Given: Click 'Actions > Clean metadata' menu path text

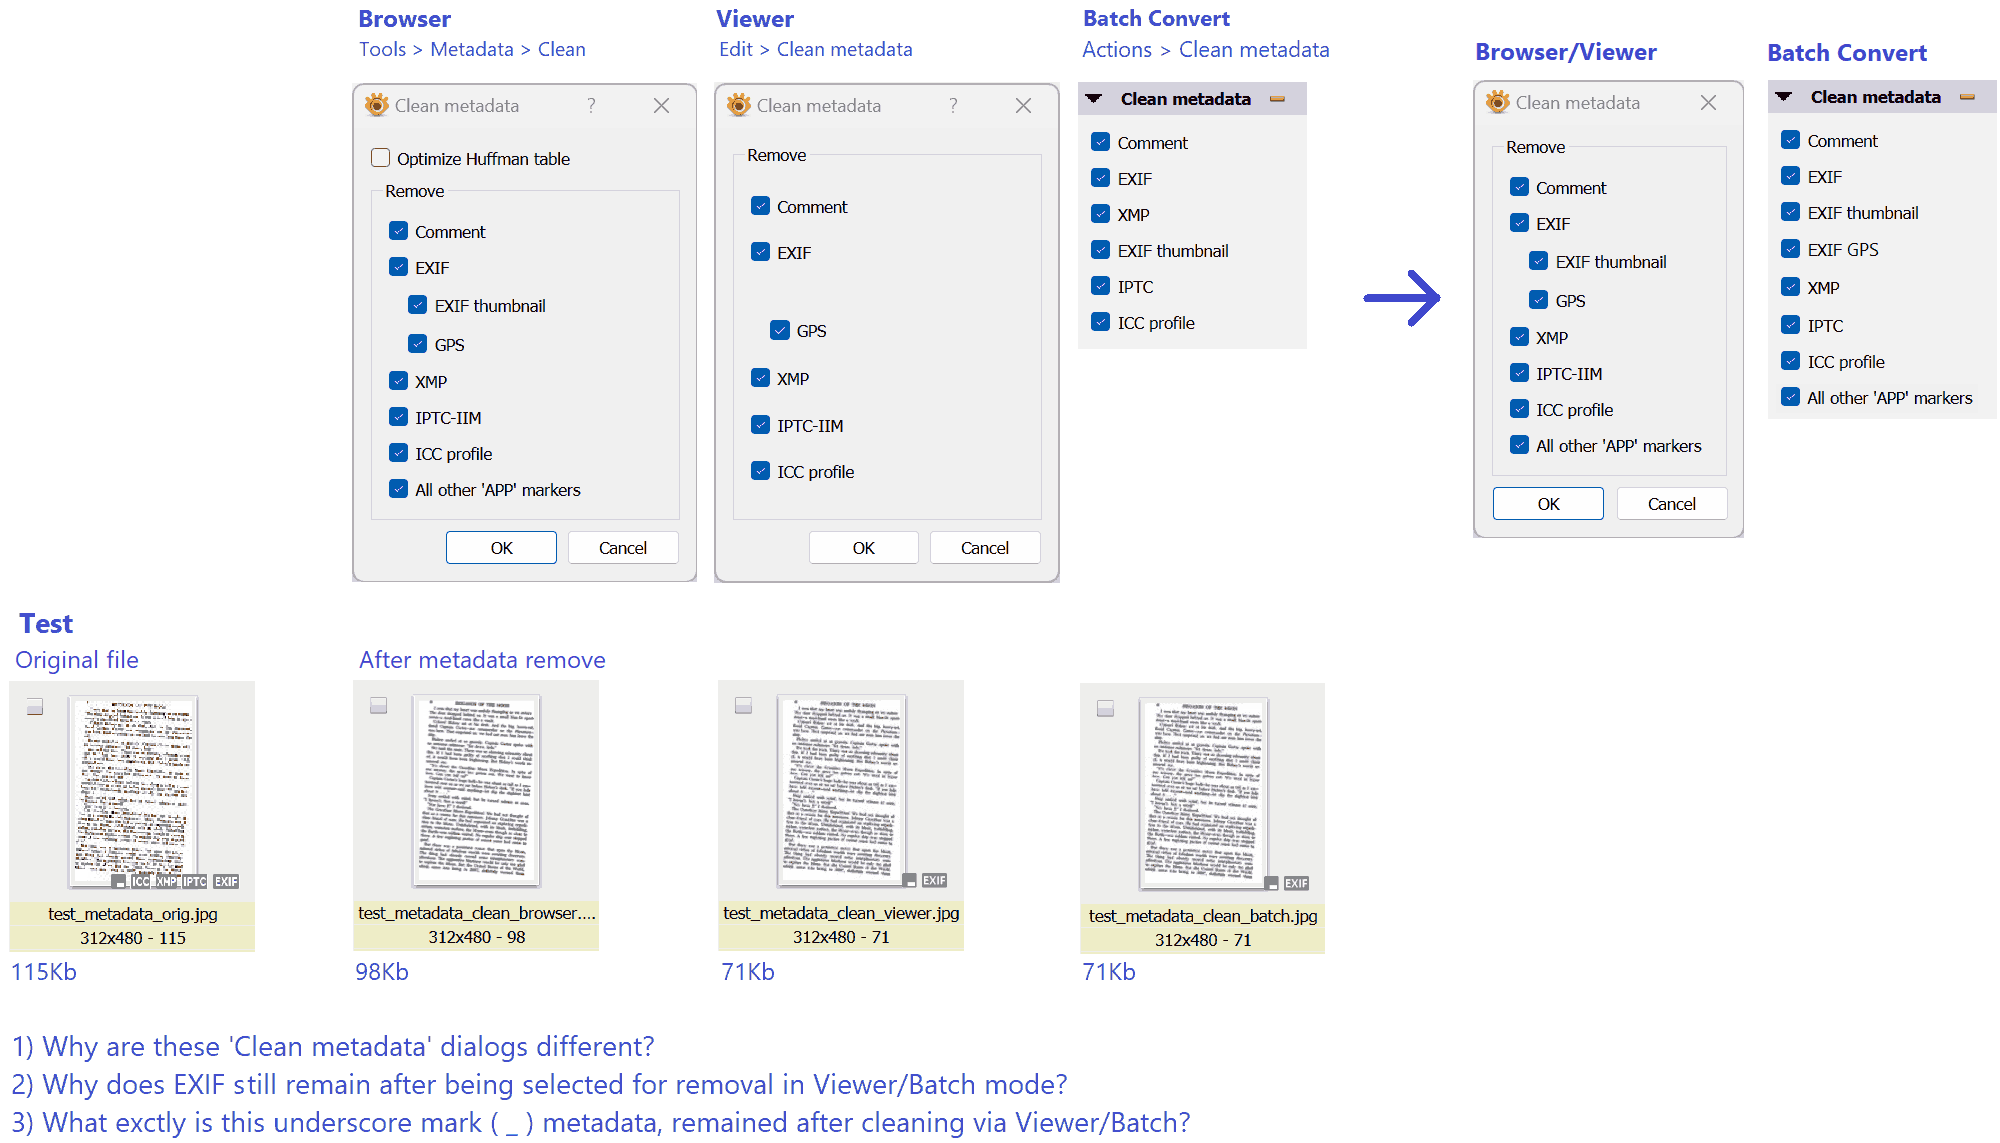Looking at the screenshot, I should [x=1205, y=49].
